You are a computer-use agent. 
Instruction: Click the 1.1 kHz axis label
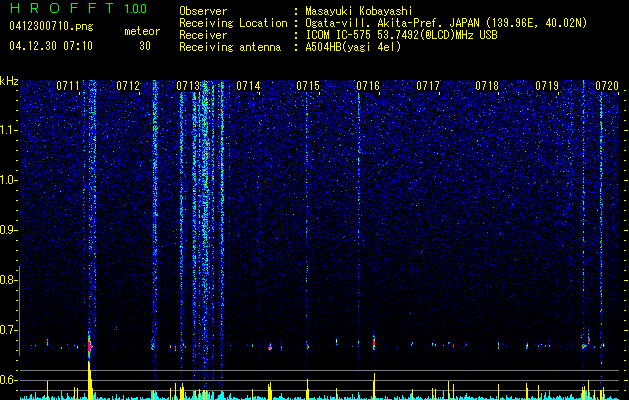[x=8, y=130]
